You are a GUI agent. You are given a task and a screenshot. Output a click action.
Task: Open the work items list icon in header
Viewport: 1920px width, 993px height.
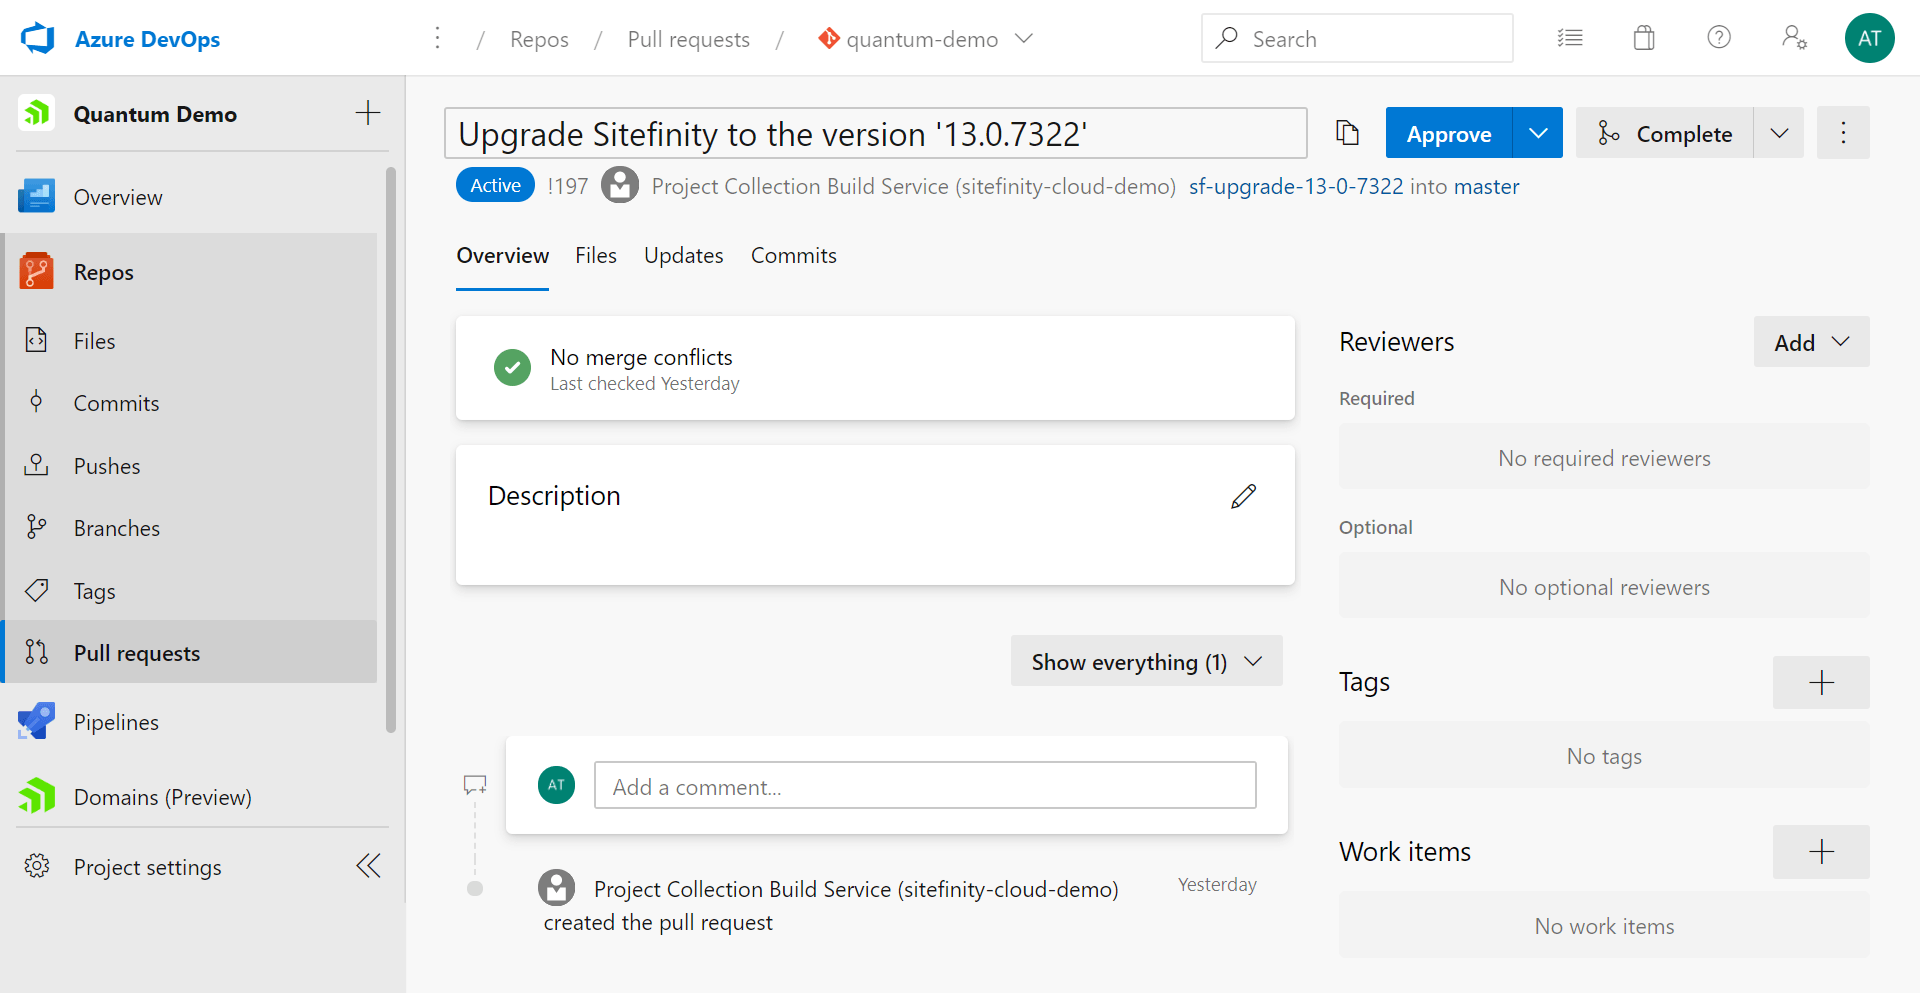point(1570,39)
